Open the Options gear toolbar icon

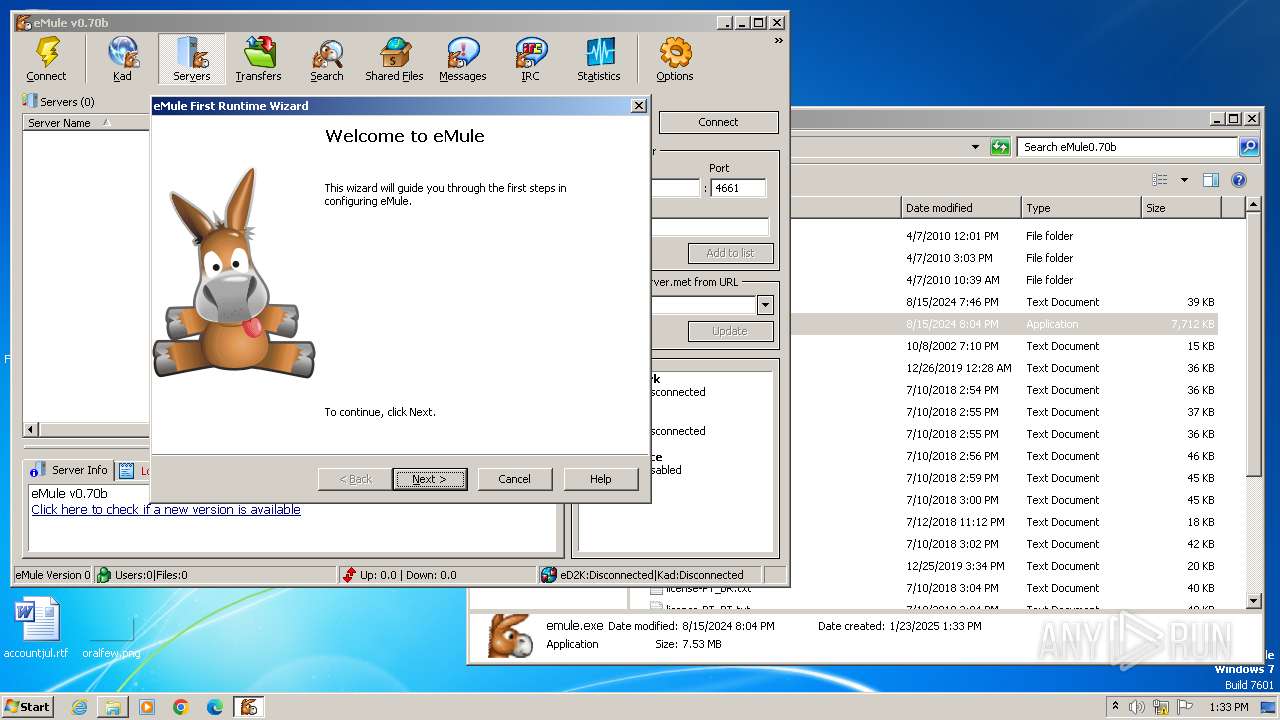coord(674,59)
